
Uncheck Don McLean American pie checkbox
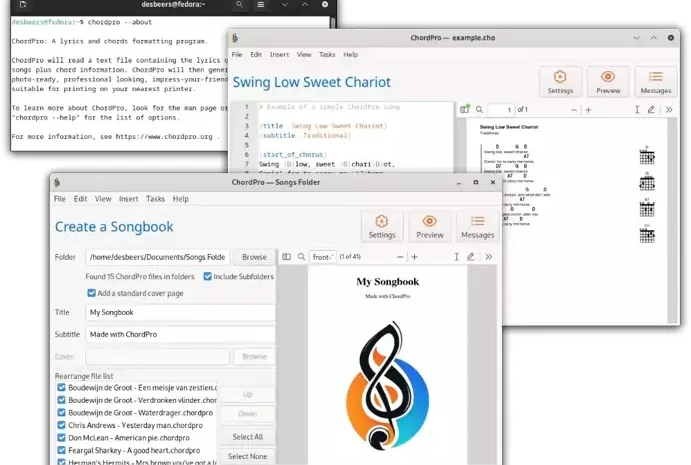(61, 438)
